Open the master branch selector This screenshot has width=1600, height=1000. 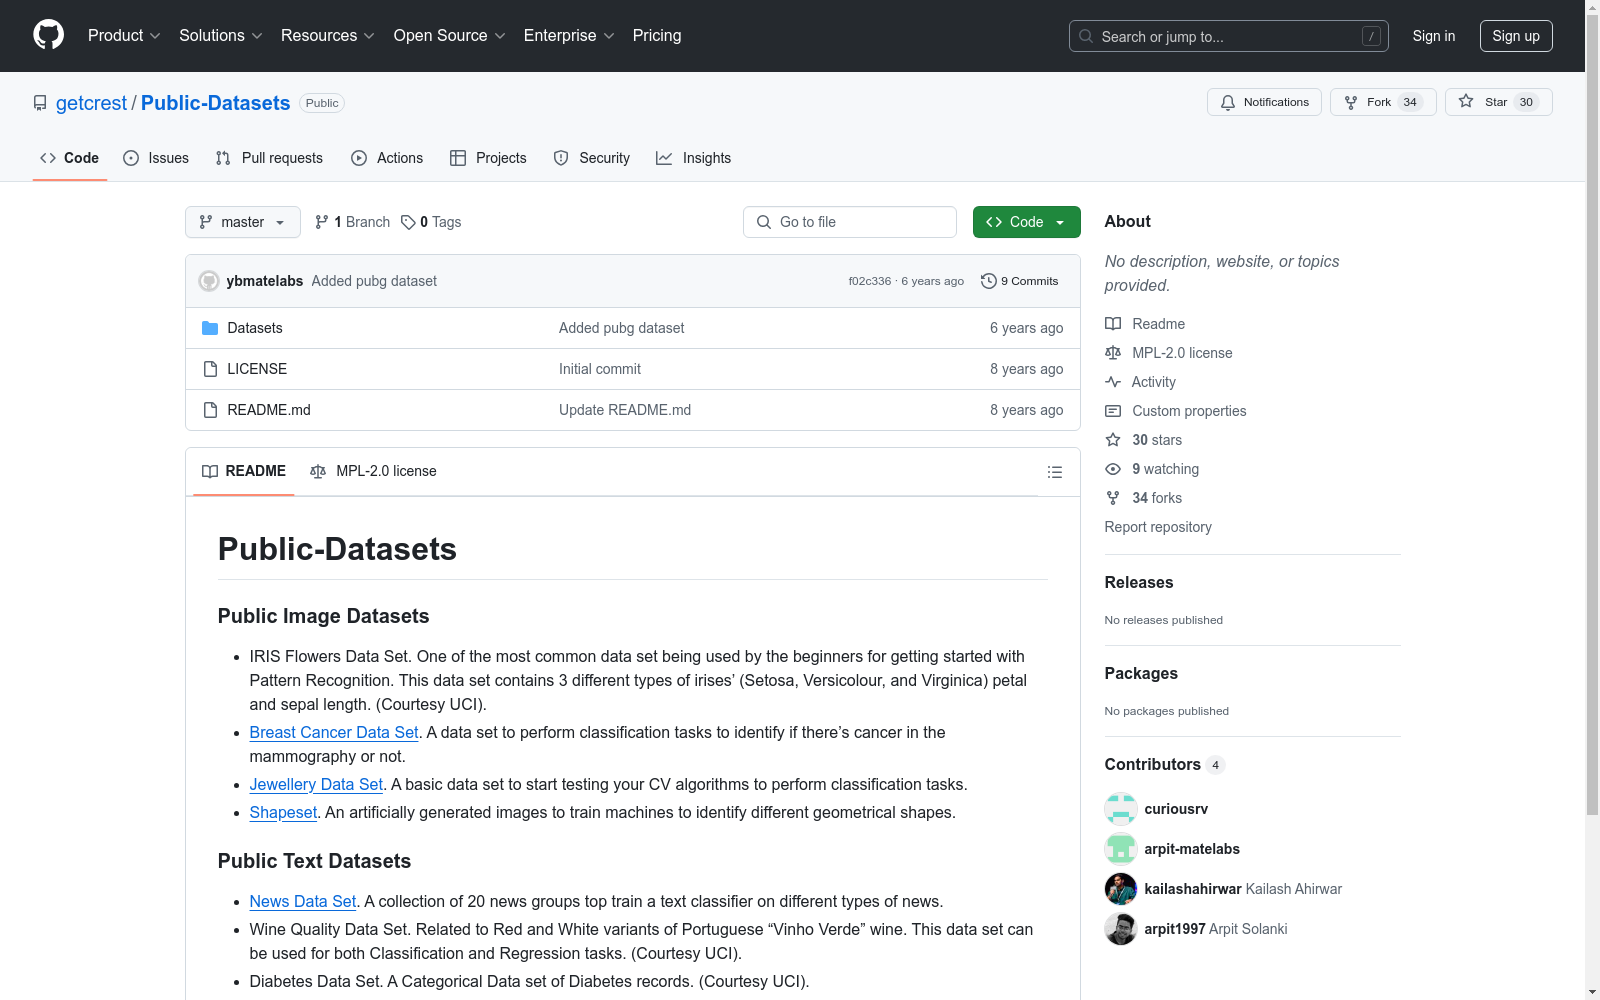click(243, 222)
